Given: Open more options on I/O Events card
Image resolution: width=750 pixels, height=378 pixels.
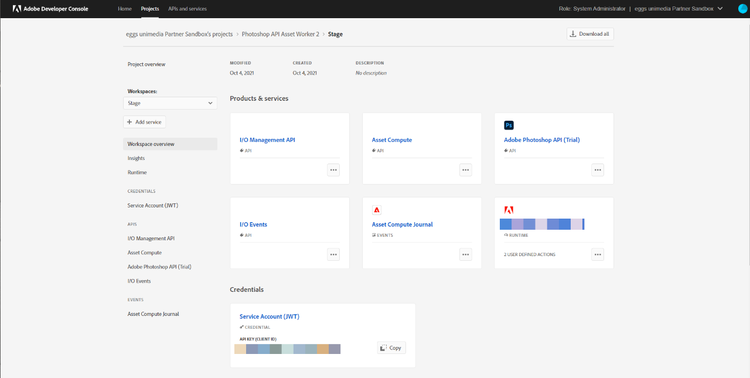Looking at the screenshot, I should (x=333, y=255).
